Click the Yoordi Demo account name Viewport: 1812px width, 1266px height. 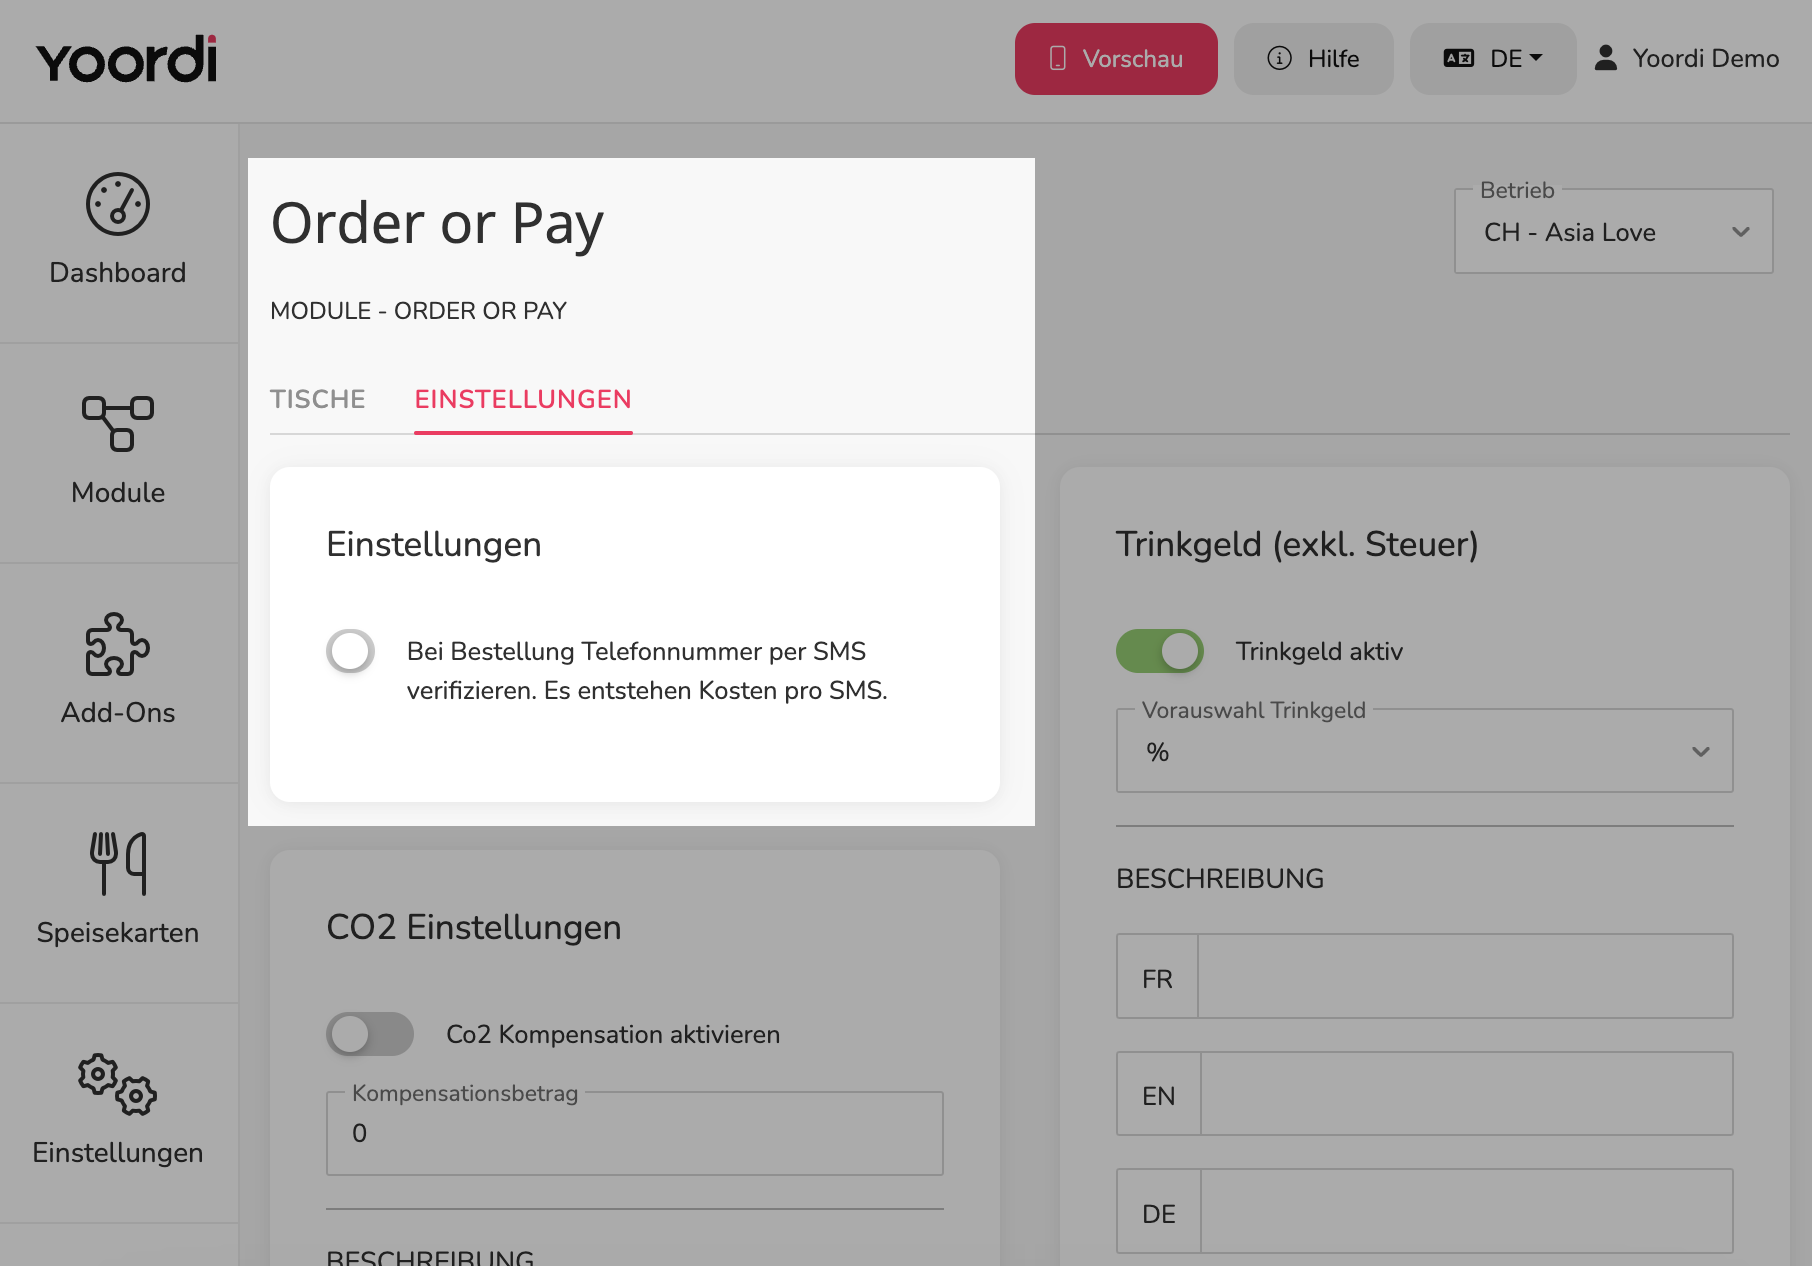click(x=1706, y=58)
